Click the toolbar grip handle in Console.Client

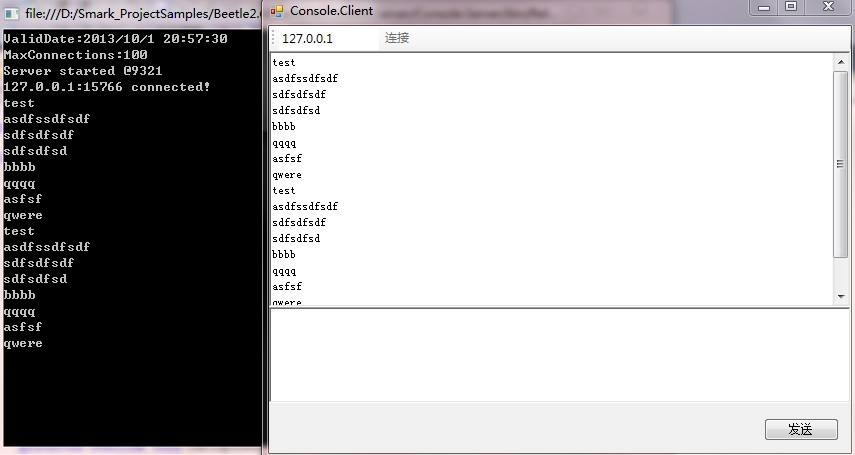(x=274, y=39)
